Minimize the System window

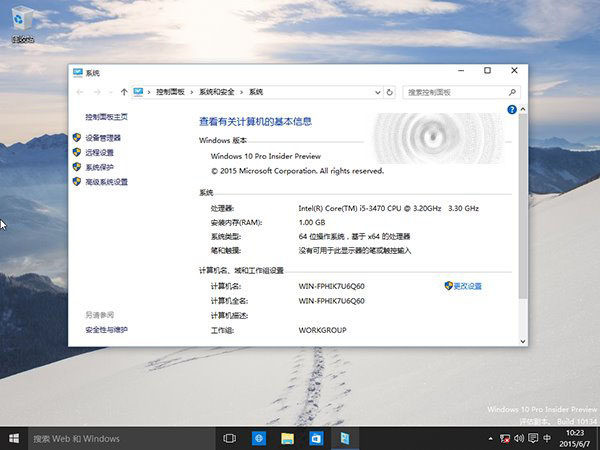click(x=461, y=70)
